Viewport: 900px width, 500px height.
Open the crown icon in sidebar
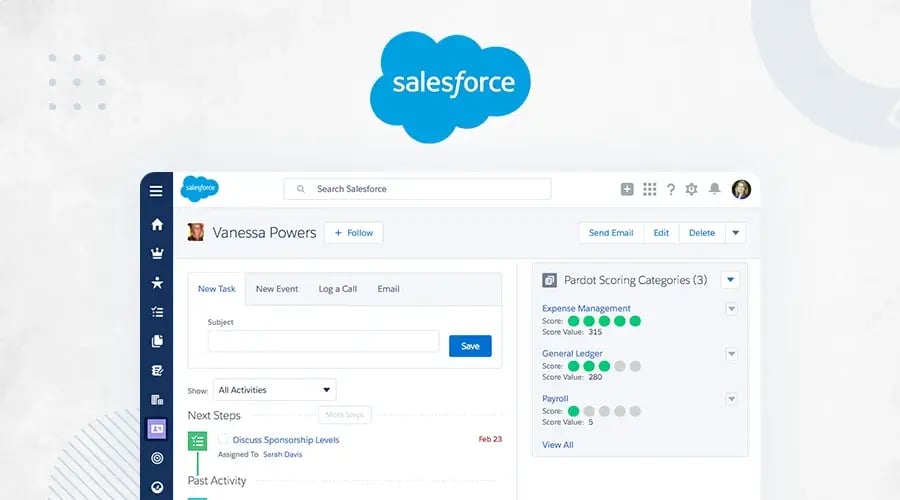point(157,253)
